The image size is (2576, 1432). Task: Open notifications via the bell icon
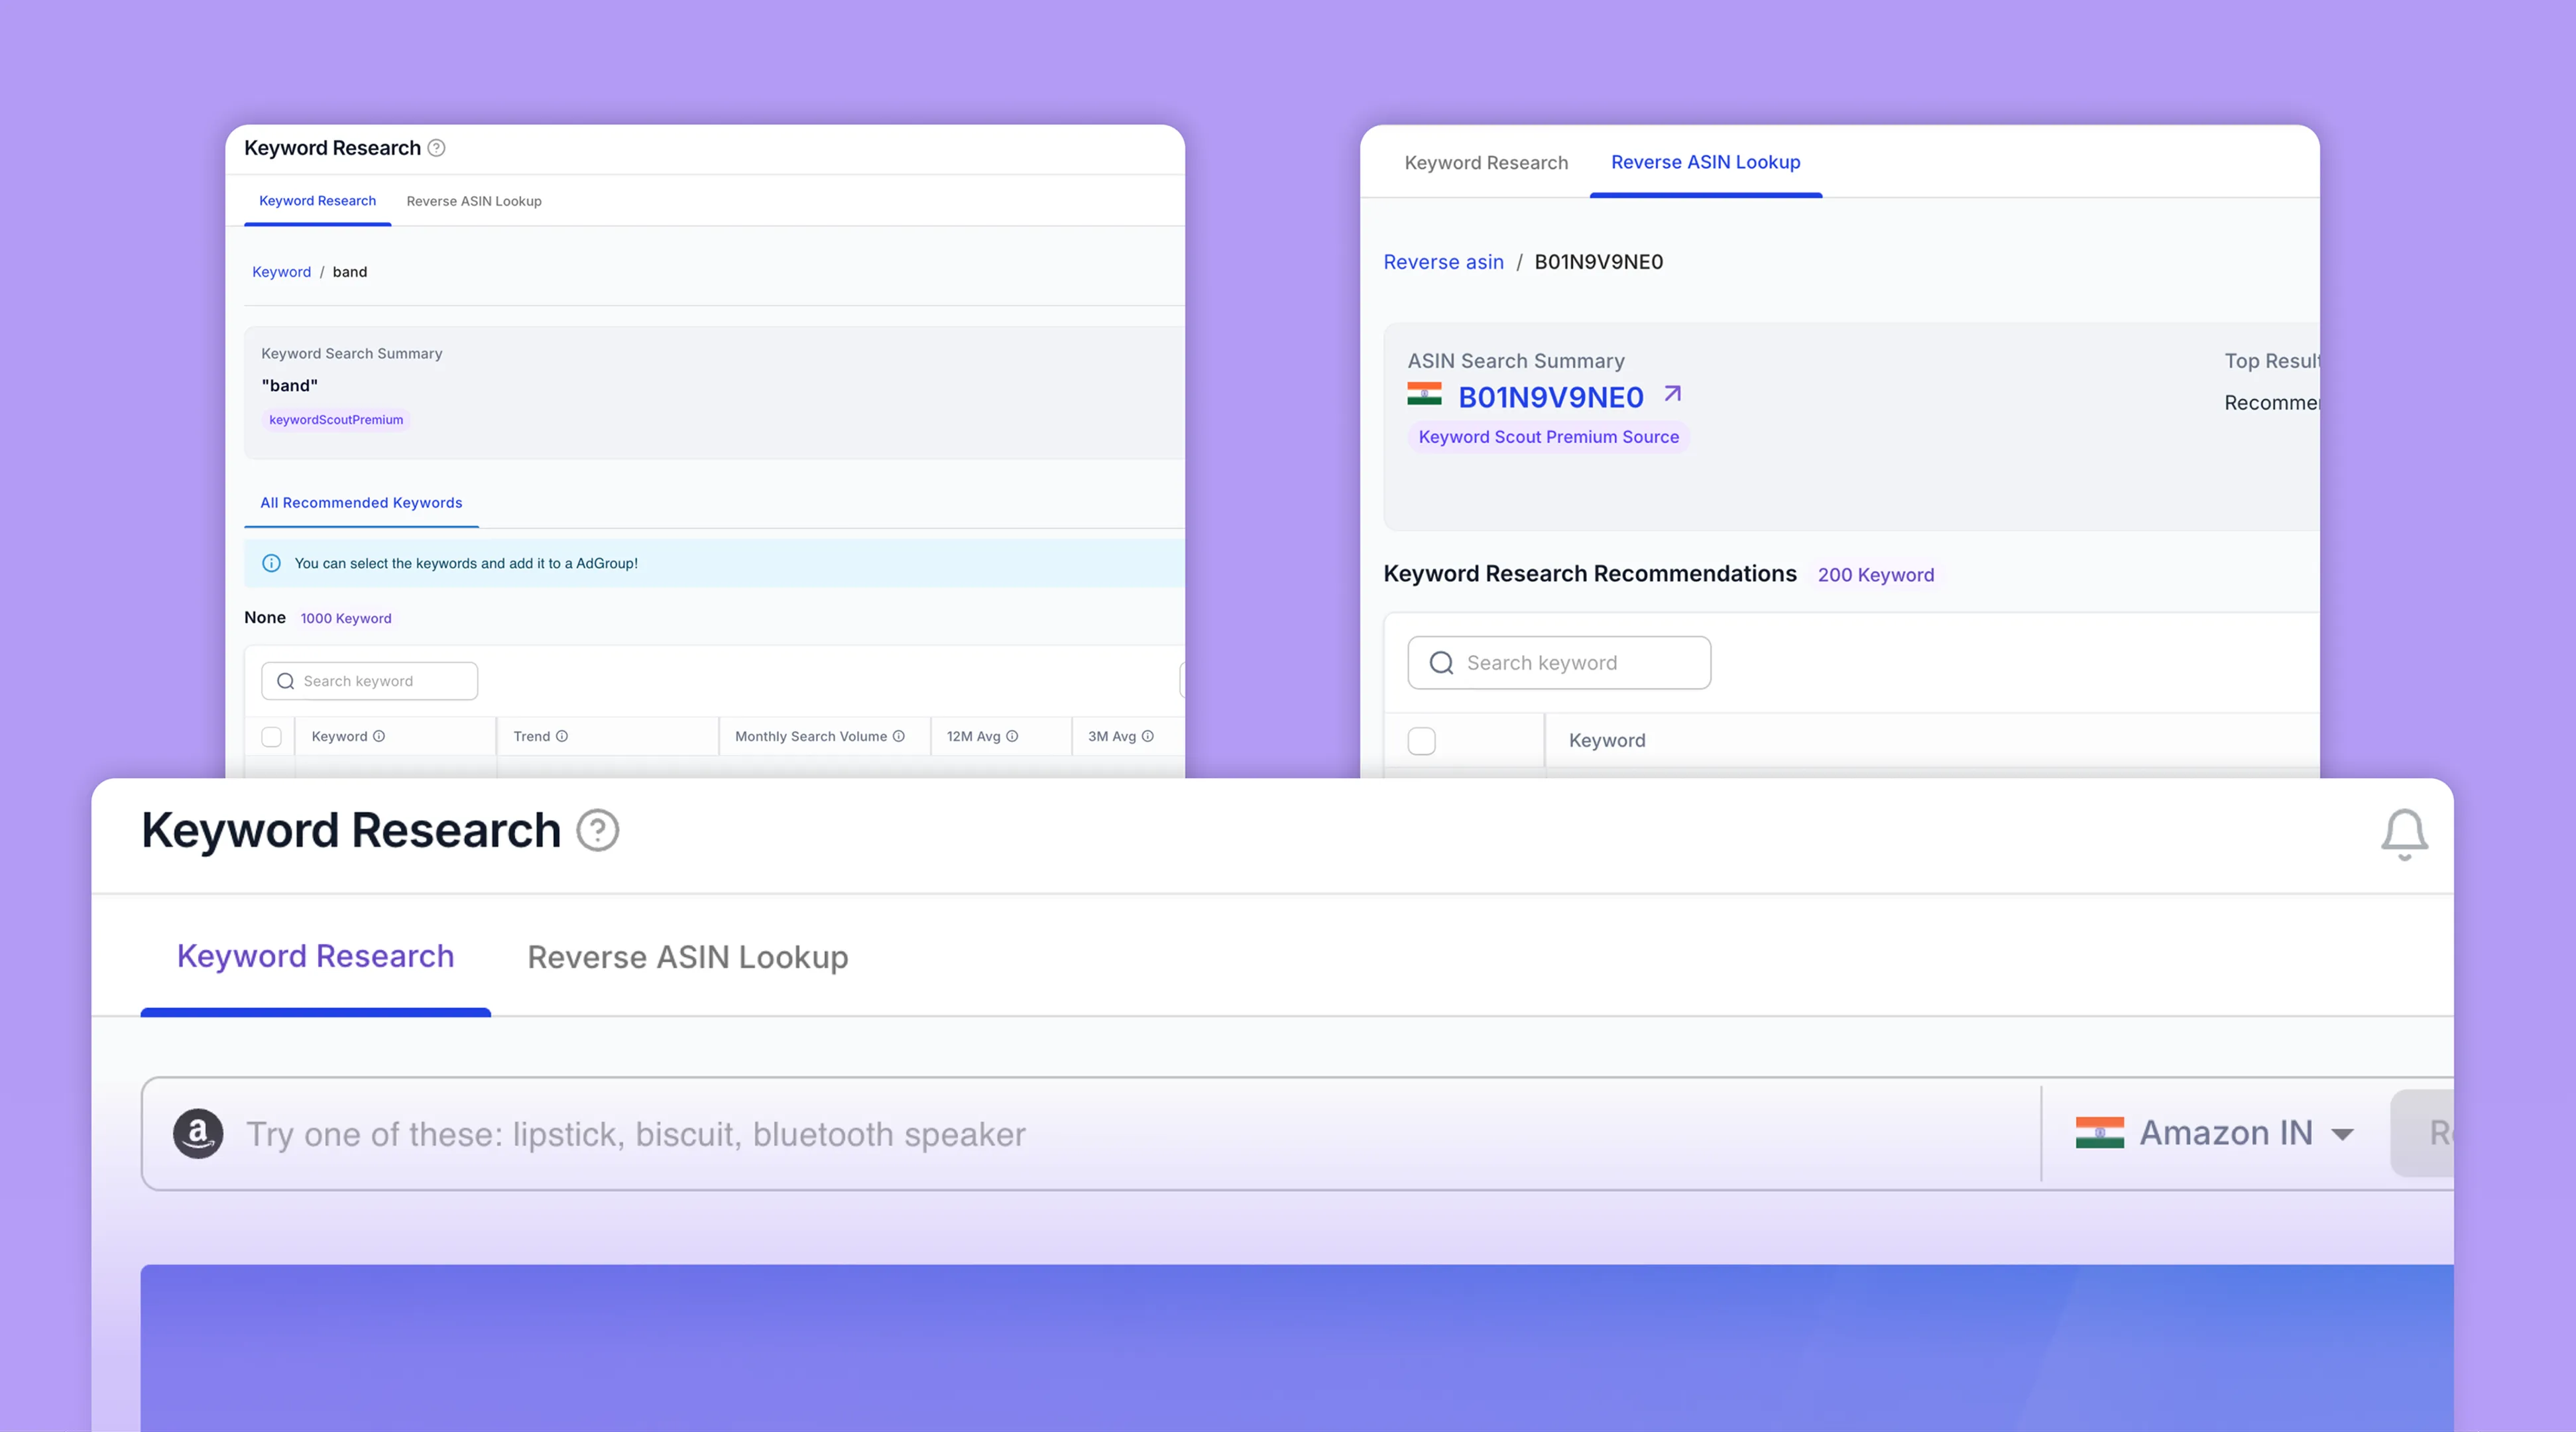coord(2404,834)
